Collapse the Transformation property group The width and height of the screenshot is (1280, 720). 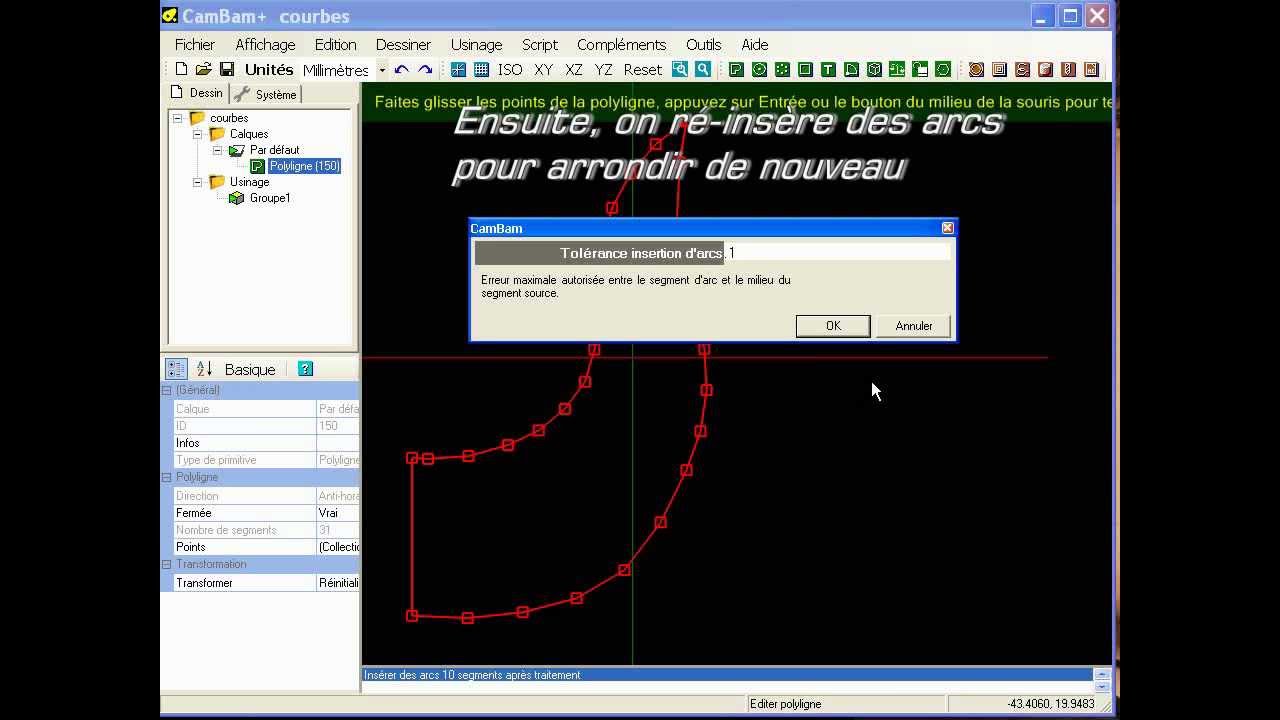[167, 564]
